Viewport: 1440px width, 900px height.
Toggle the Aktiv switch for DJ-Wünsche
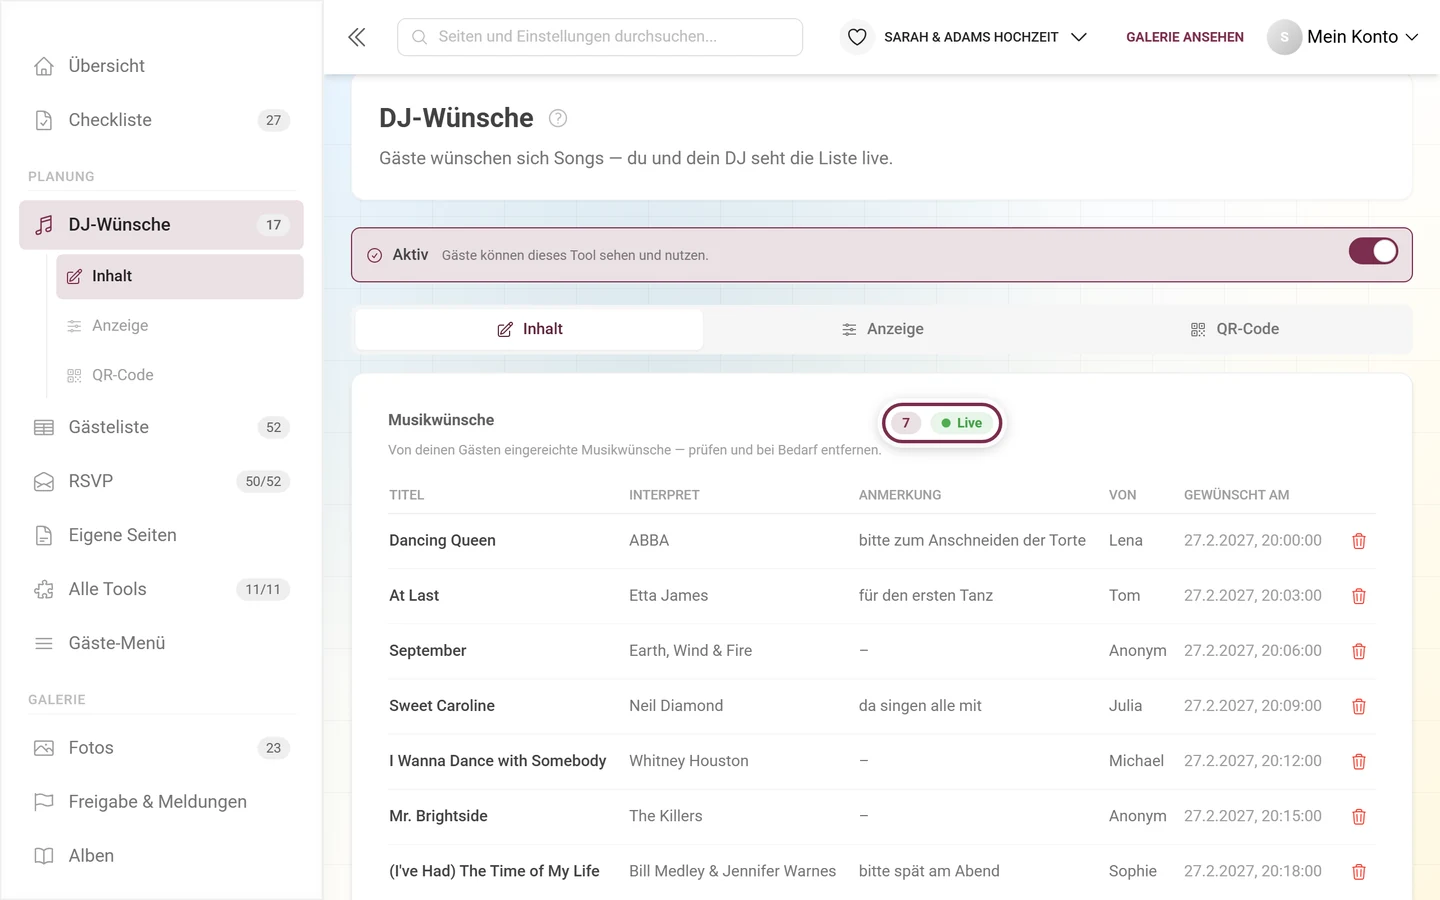pyautogui.click(x=1373, y=251)
